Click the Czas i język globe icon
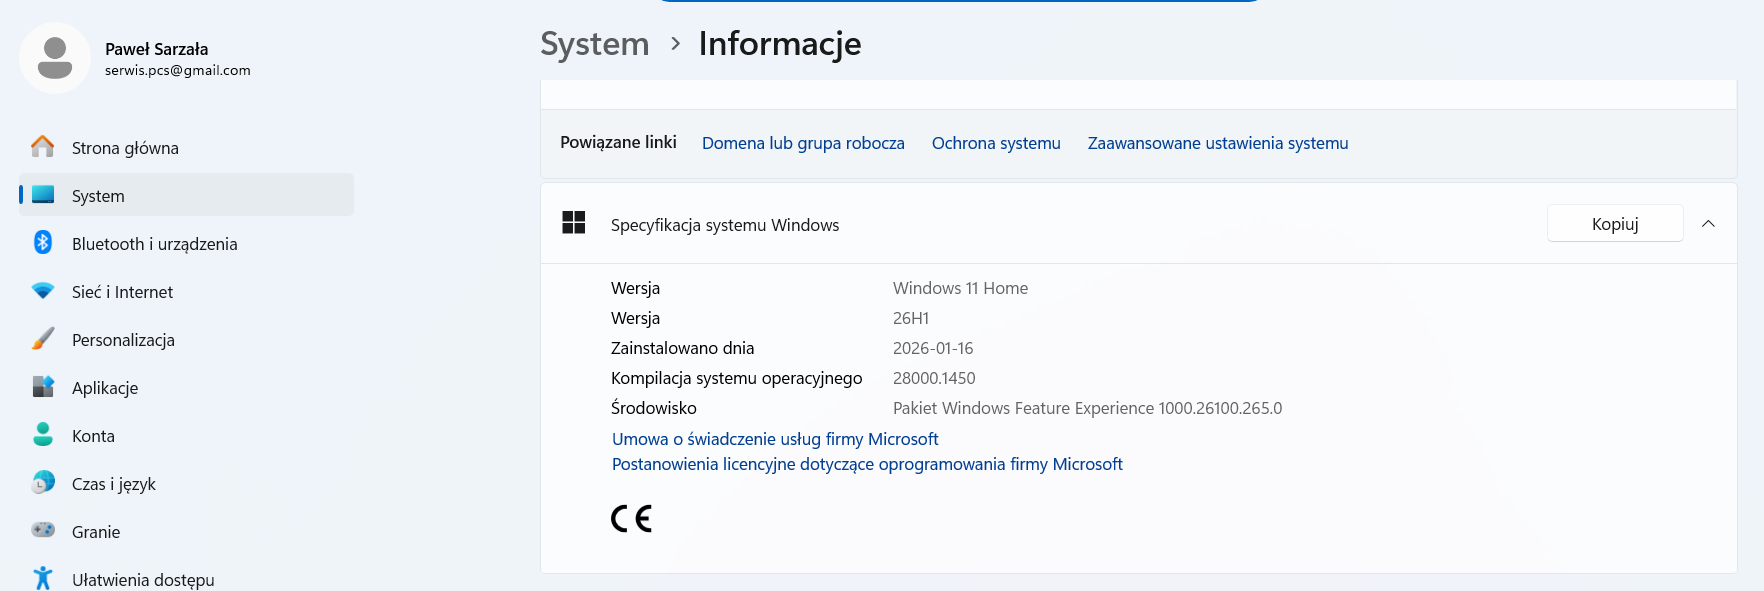The height and width of the screenshot is (591, 1764). coord(43,483)
